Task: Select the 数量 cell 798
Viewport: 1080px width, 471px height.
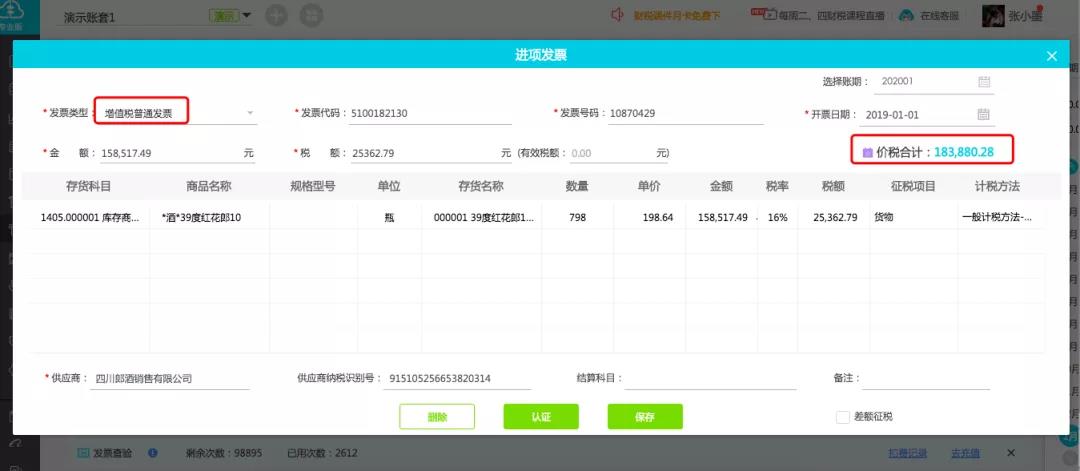Action: click(577, 218)
